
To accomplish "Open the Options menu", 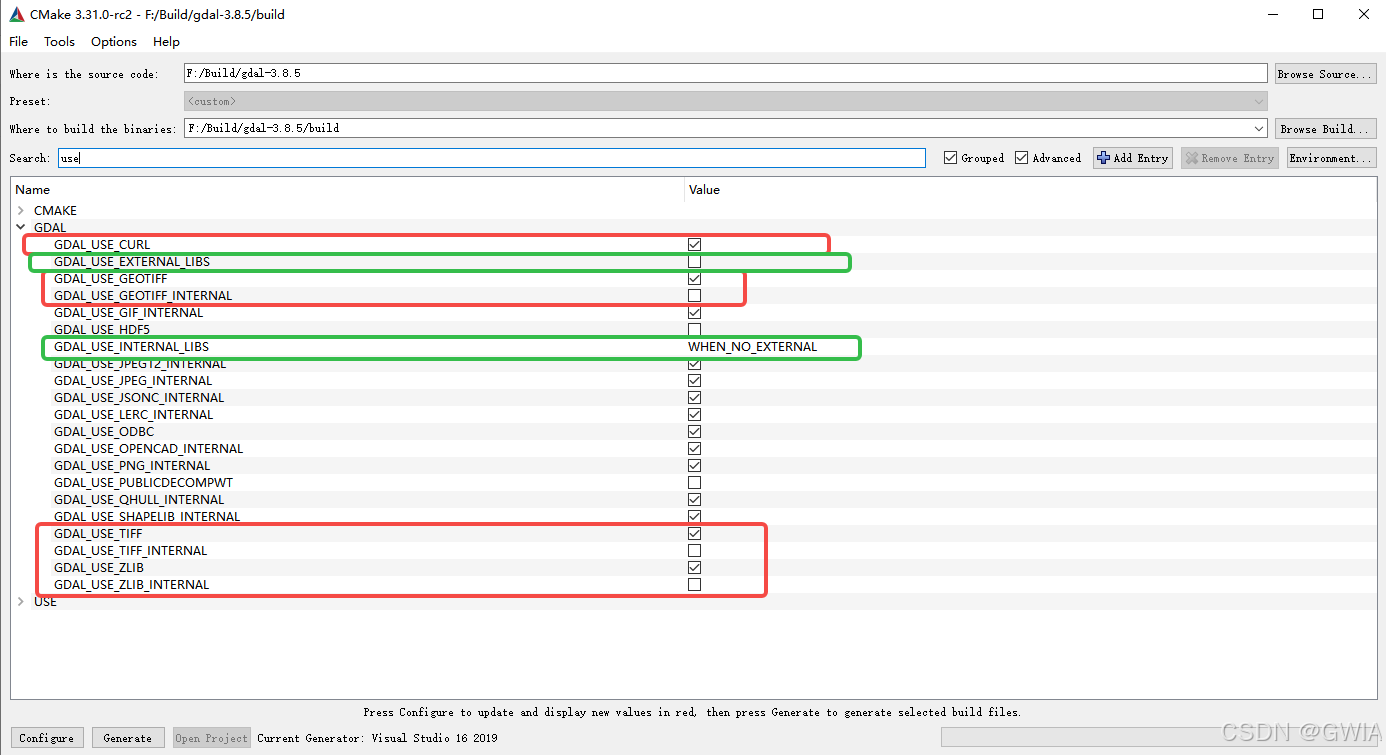I will pyautogui.click(x=114, y=42).
